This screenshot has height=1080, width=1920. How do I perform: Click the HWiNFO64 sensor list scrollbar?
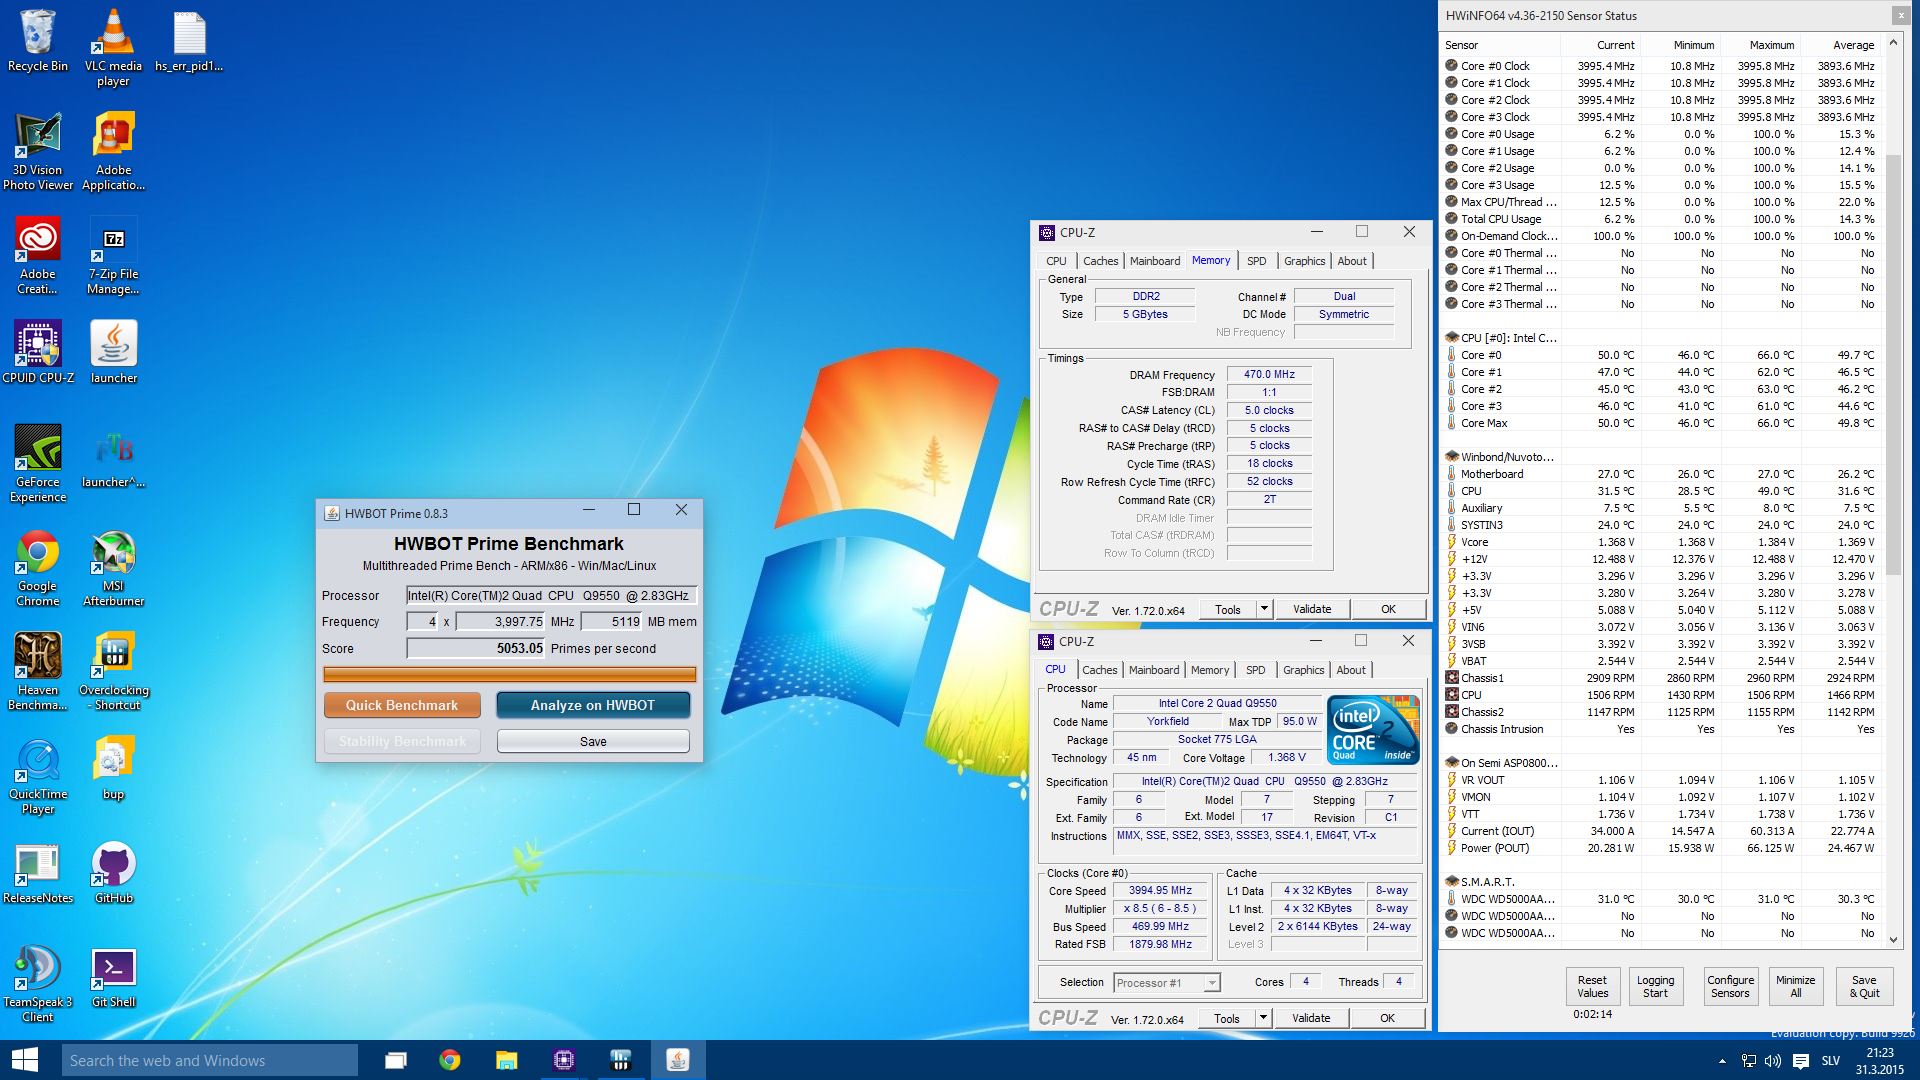click(x=1893, y=365)
